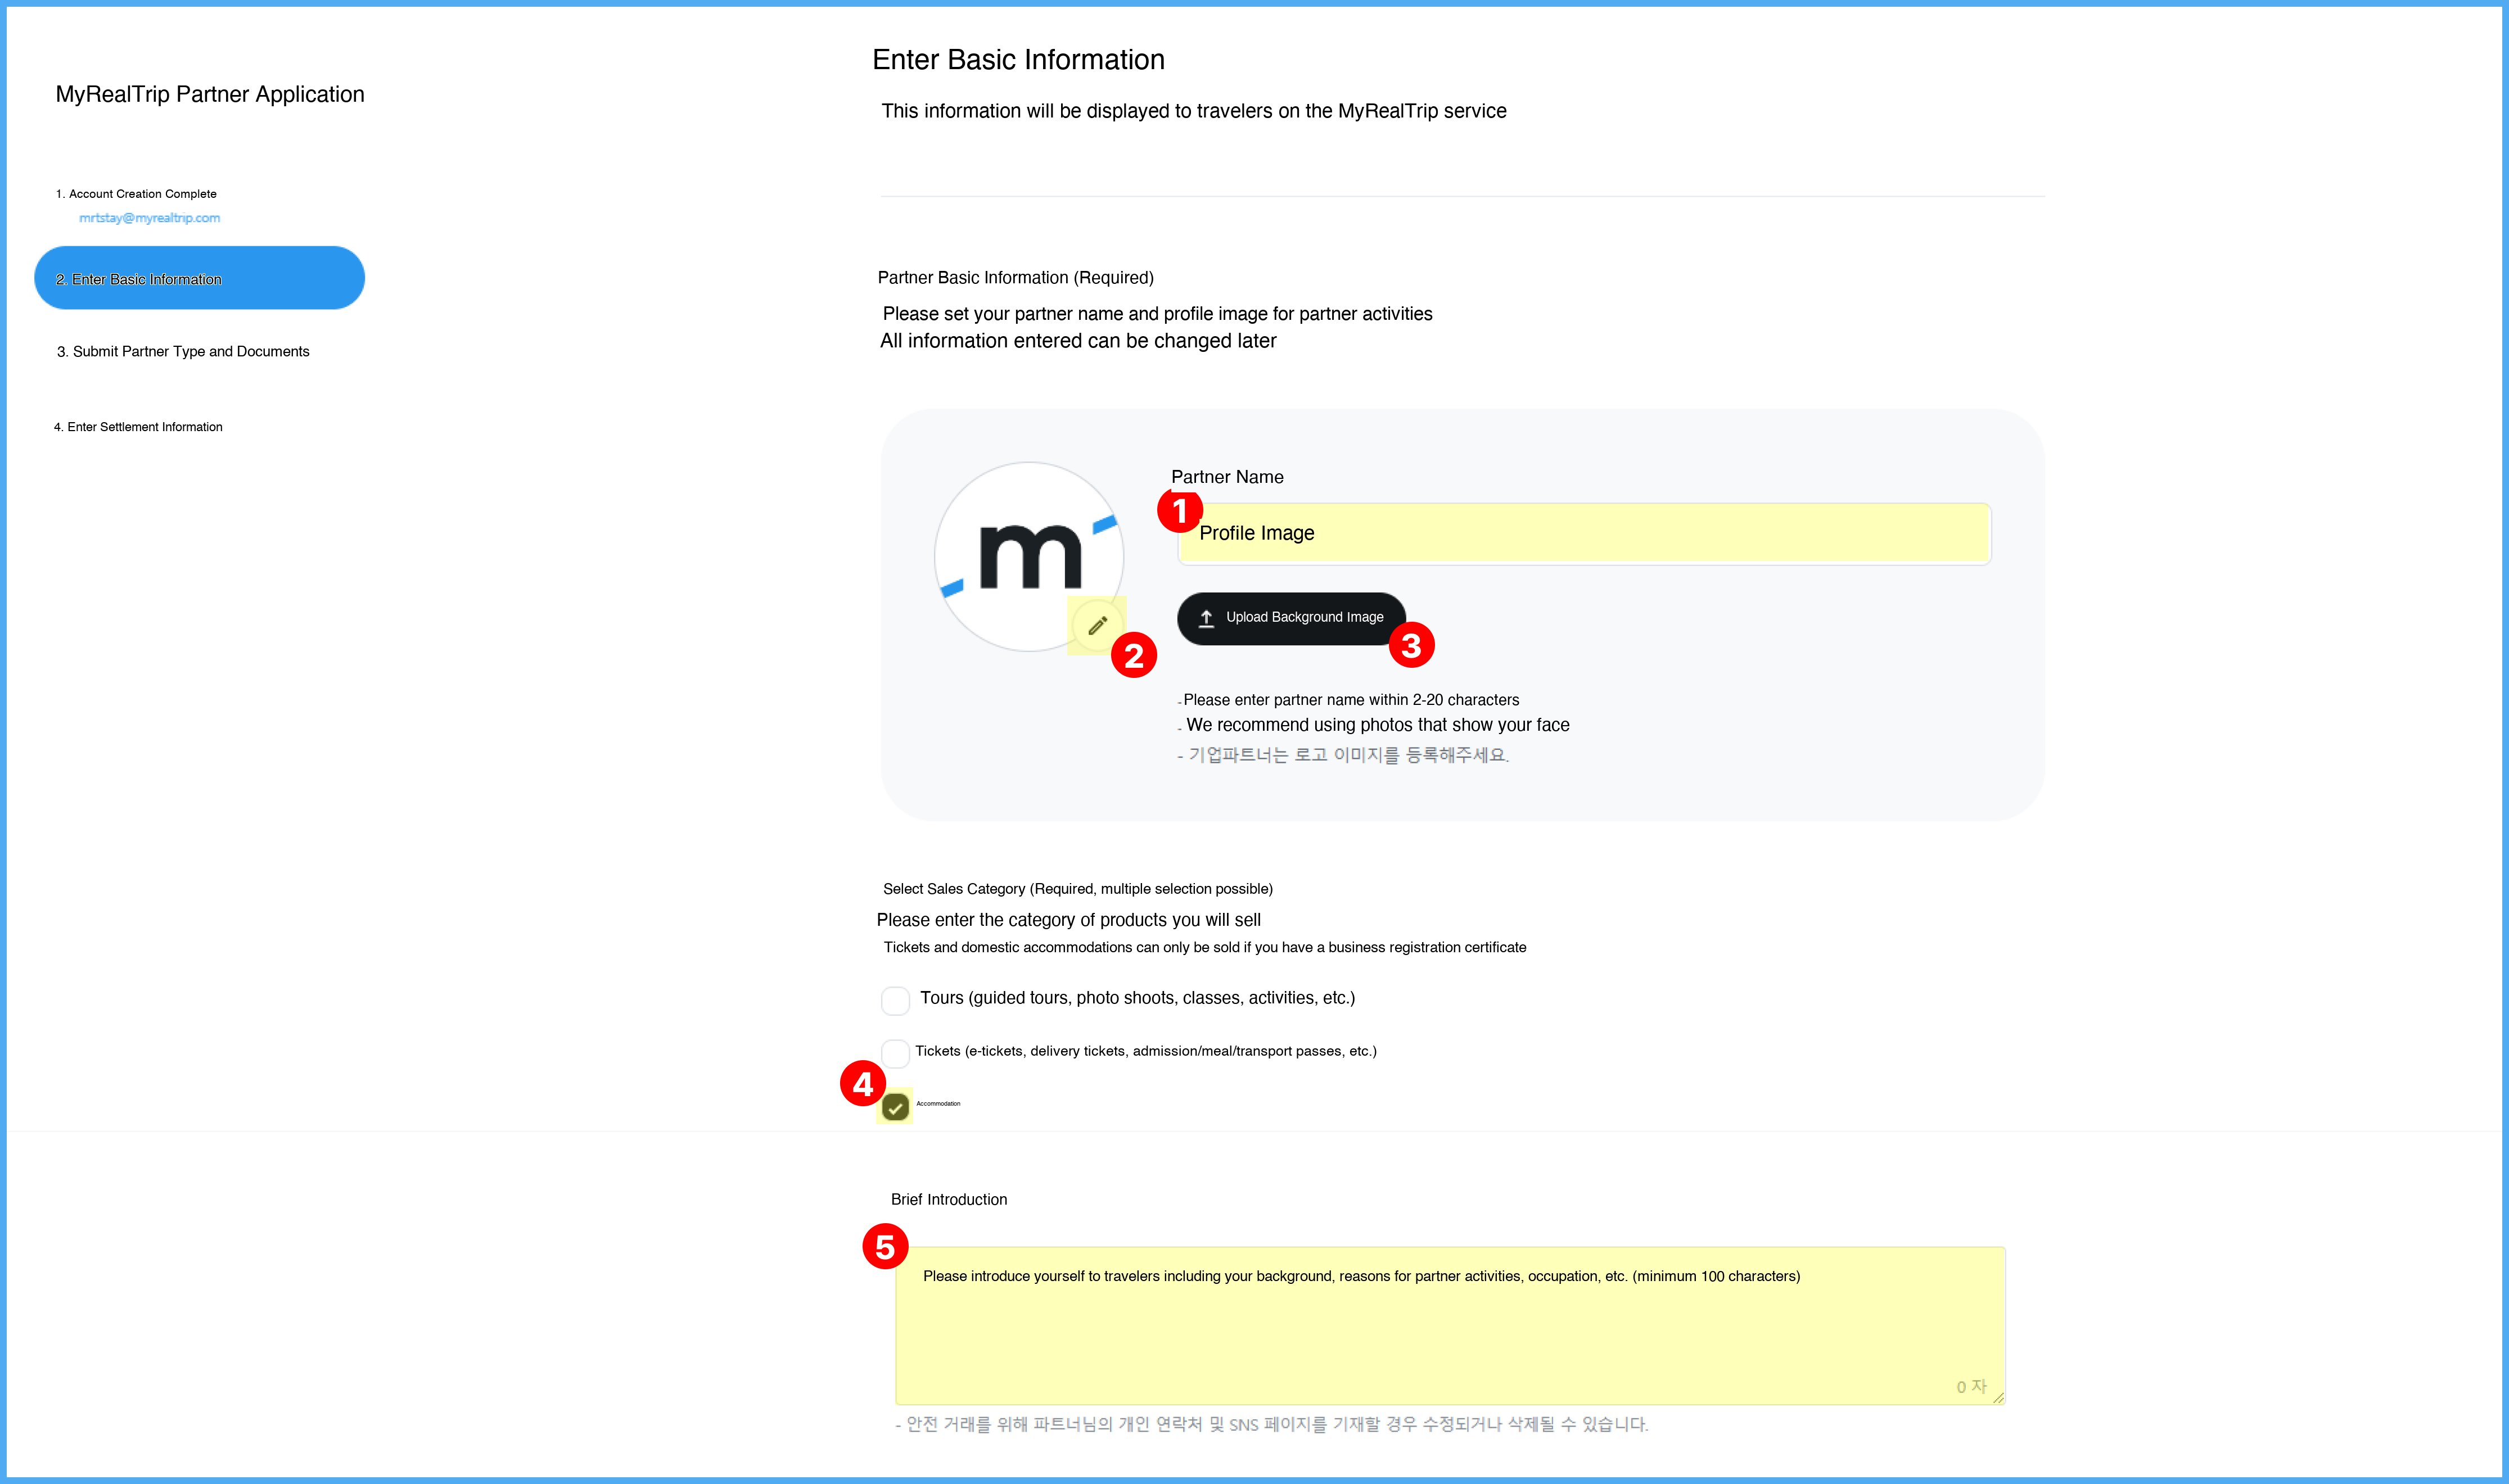The image size is (2509, 1484).
Task: Uncheck the Accommodation checkbox
Action: [895, 1107]
